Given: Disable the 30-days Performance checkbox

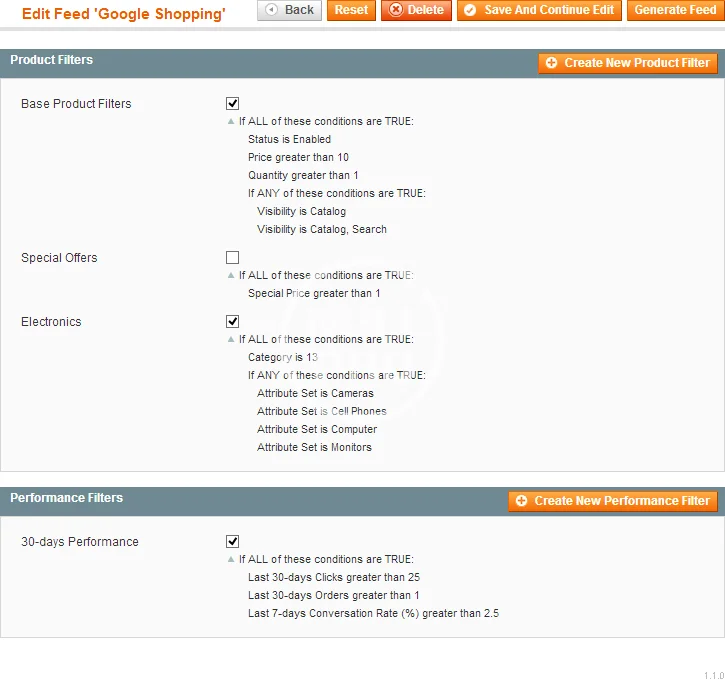Looking at the screenshot, I should tap(233, 542).
